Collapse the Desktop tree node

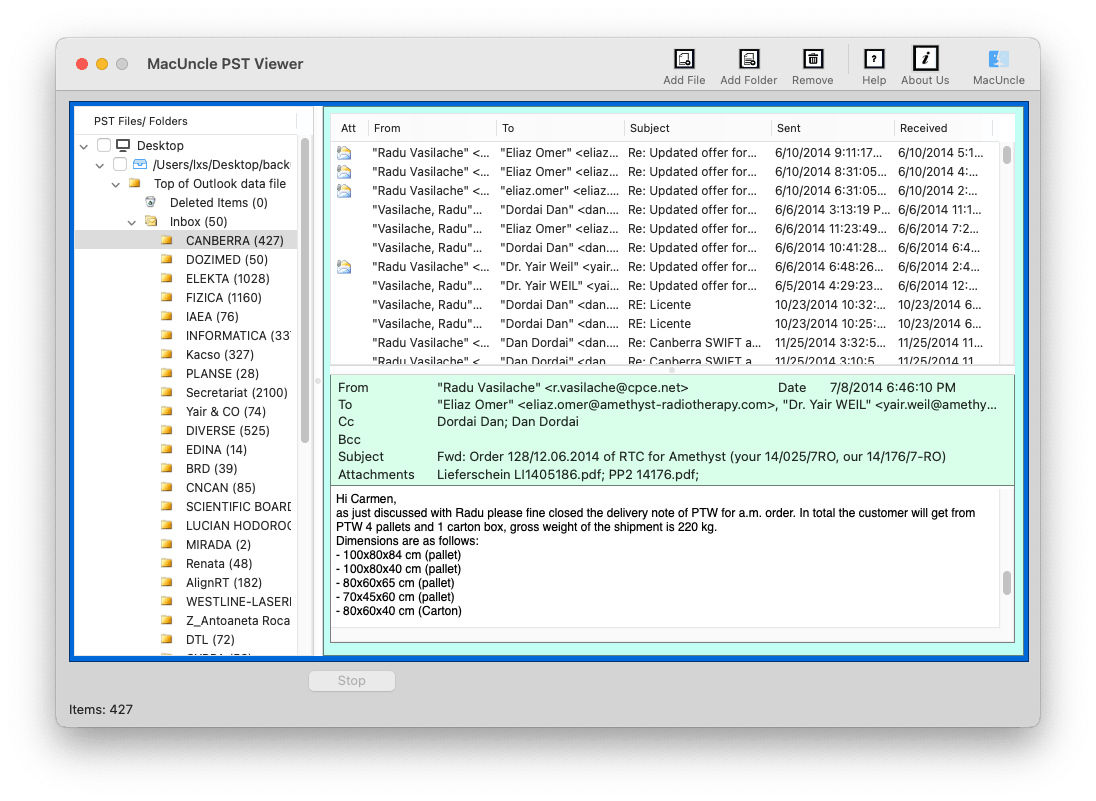click(84, 146)
